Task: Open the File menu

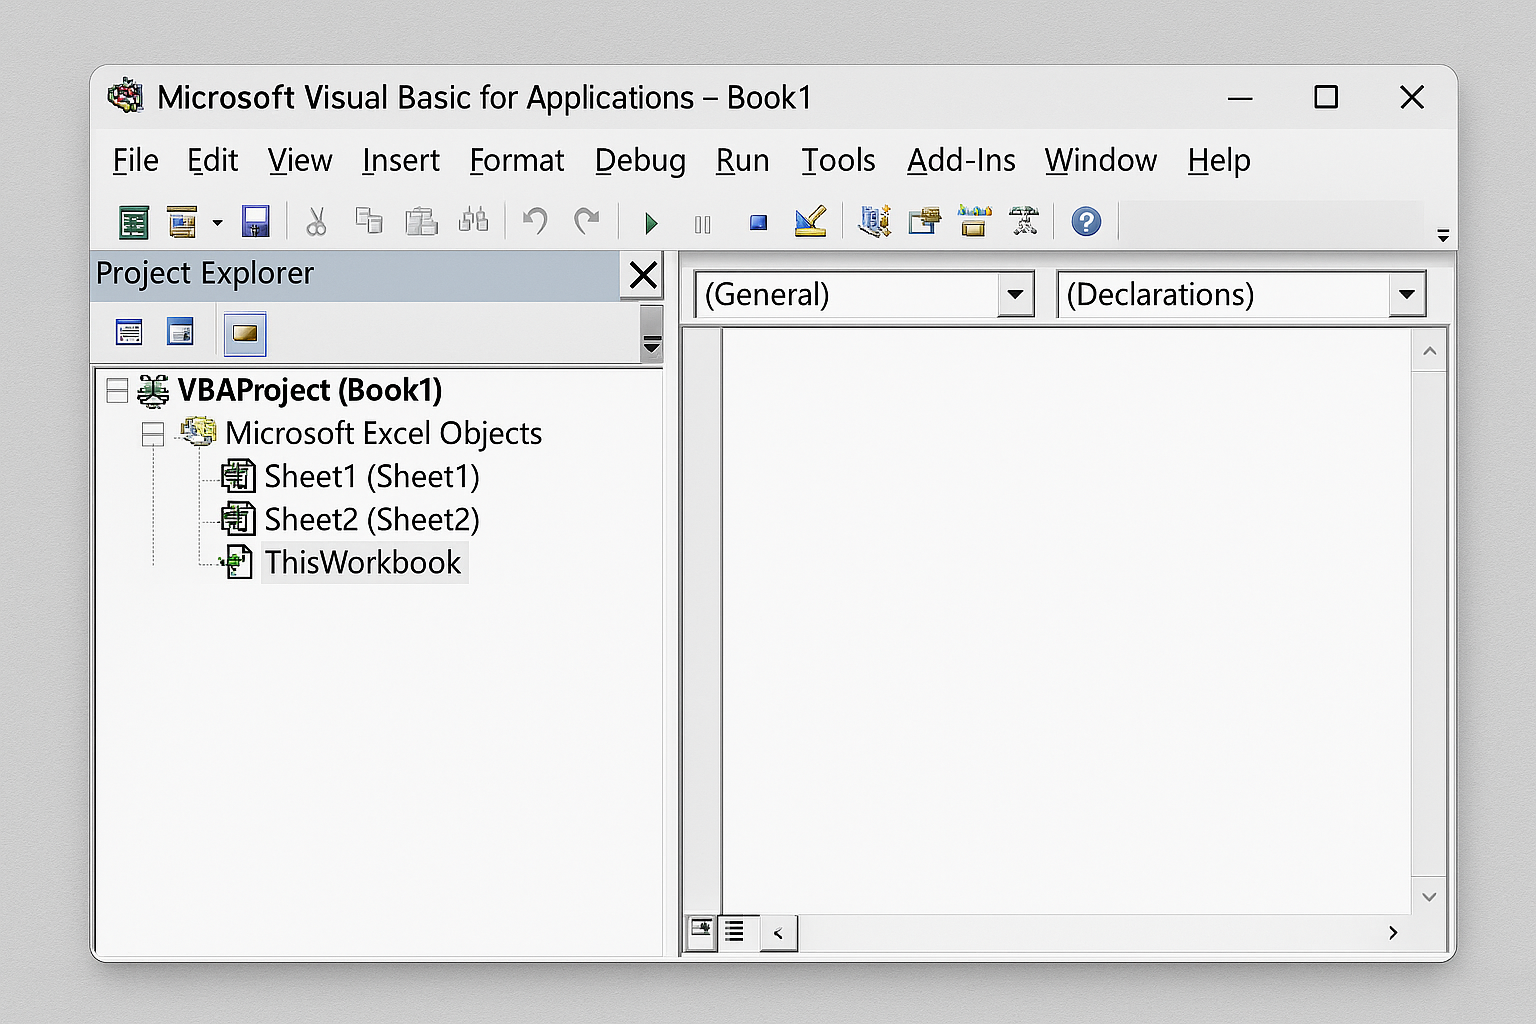Action: 135,160
